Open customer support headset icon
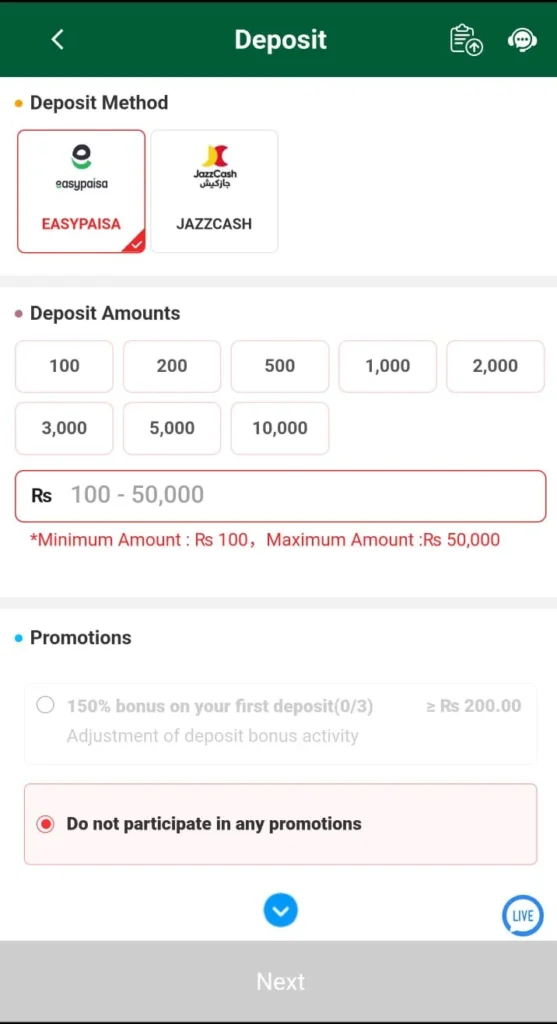This screenshot has height=1024, width=557. coord(522,40)
